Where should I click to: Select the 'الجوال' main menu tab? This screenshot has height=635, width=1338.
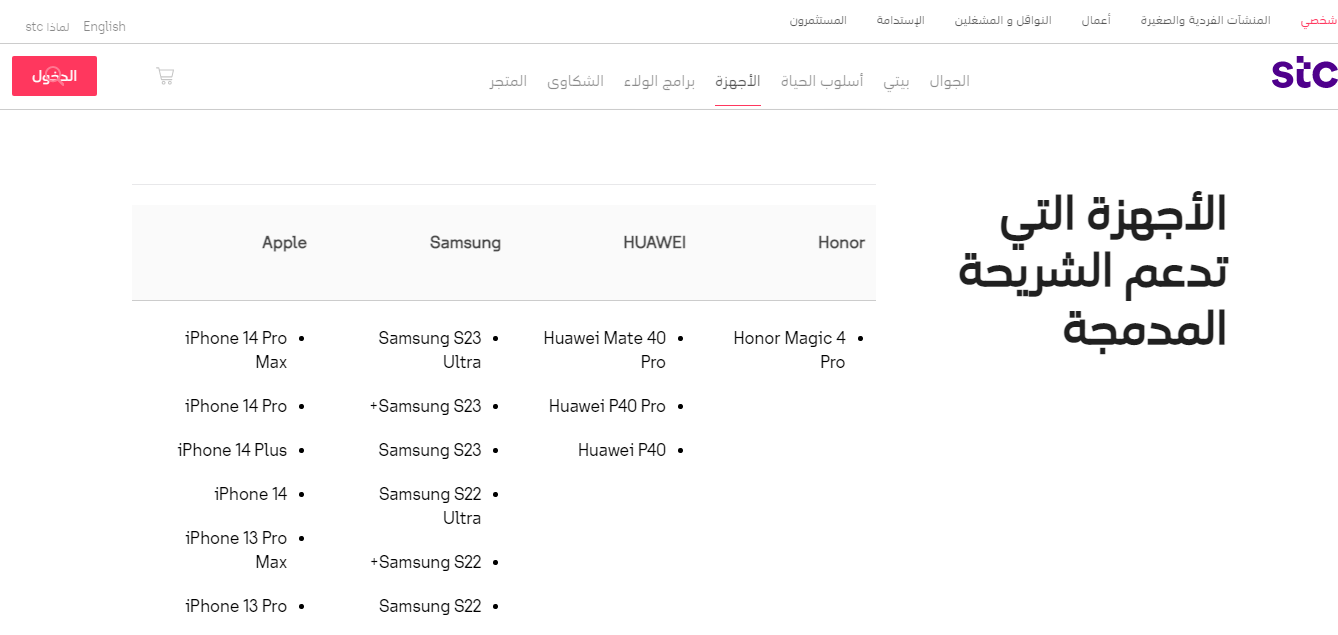point(949,81)
